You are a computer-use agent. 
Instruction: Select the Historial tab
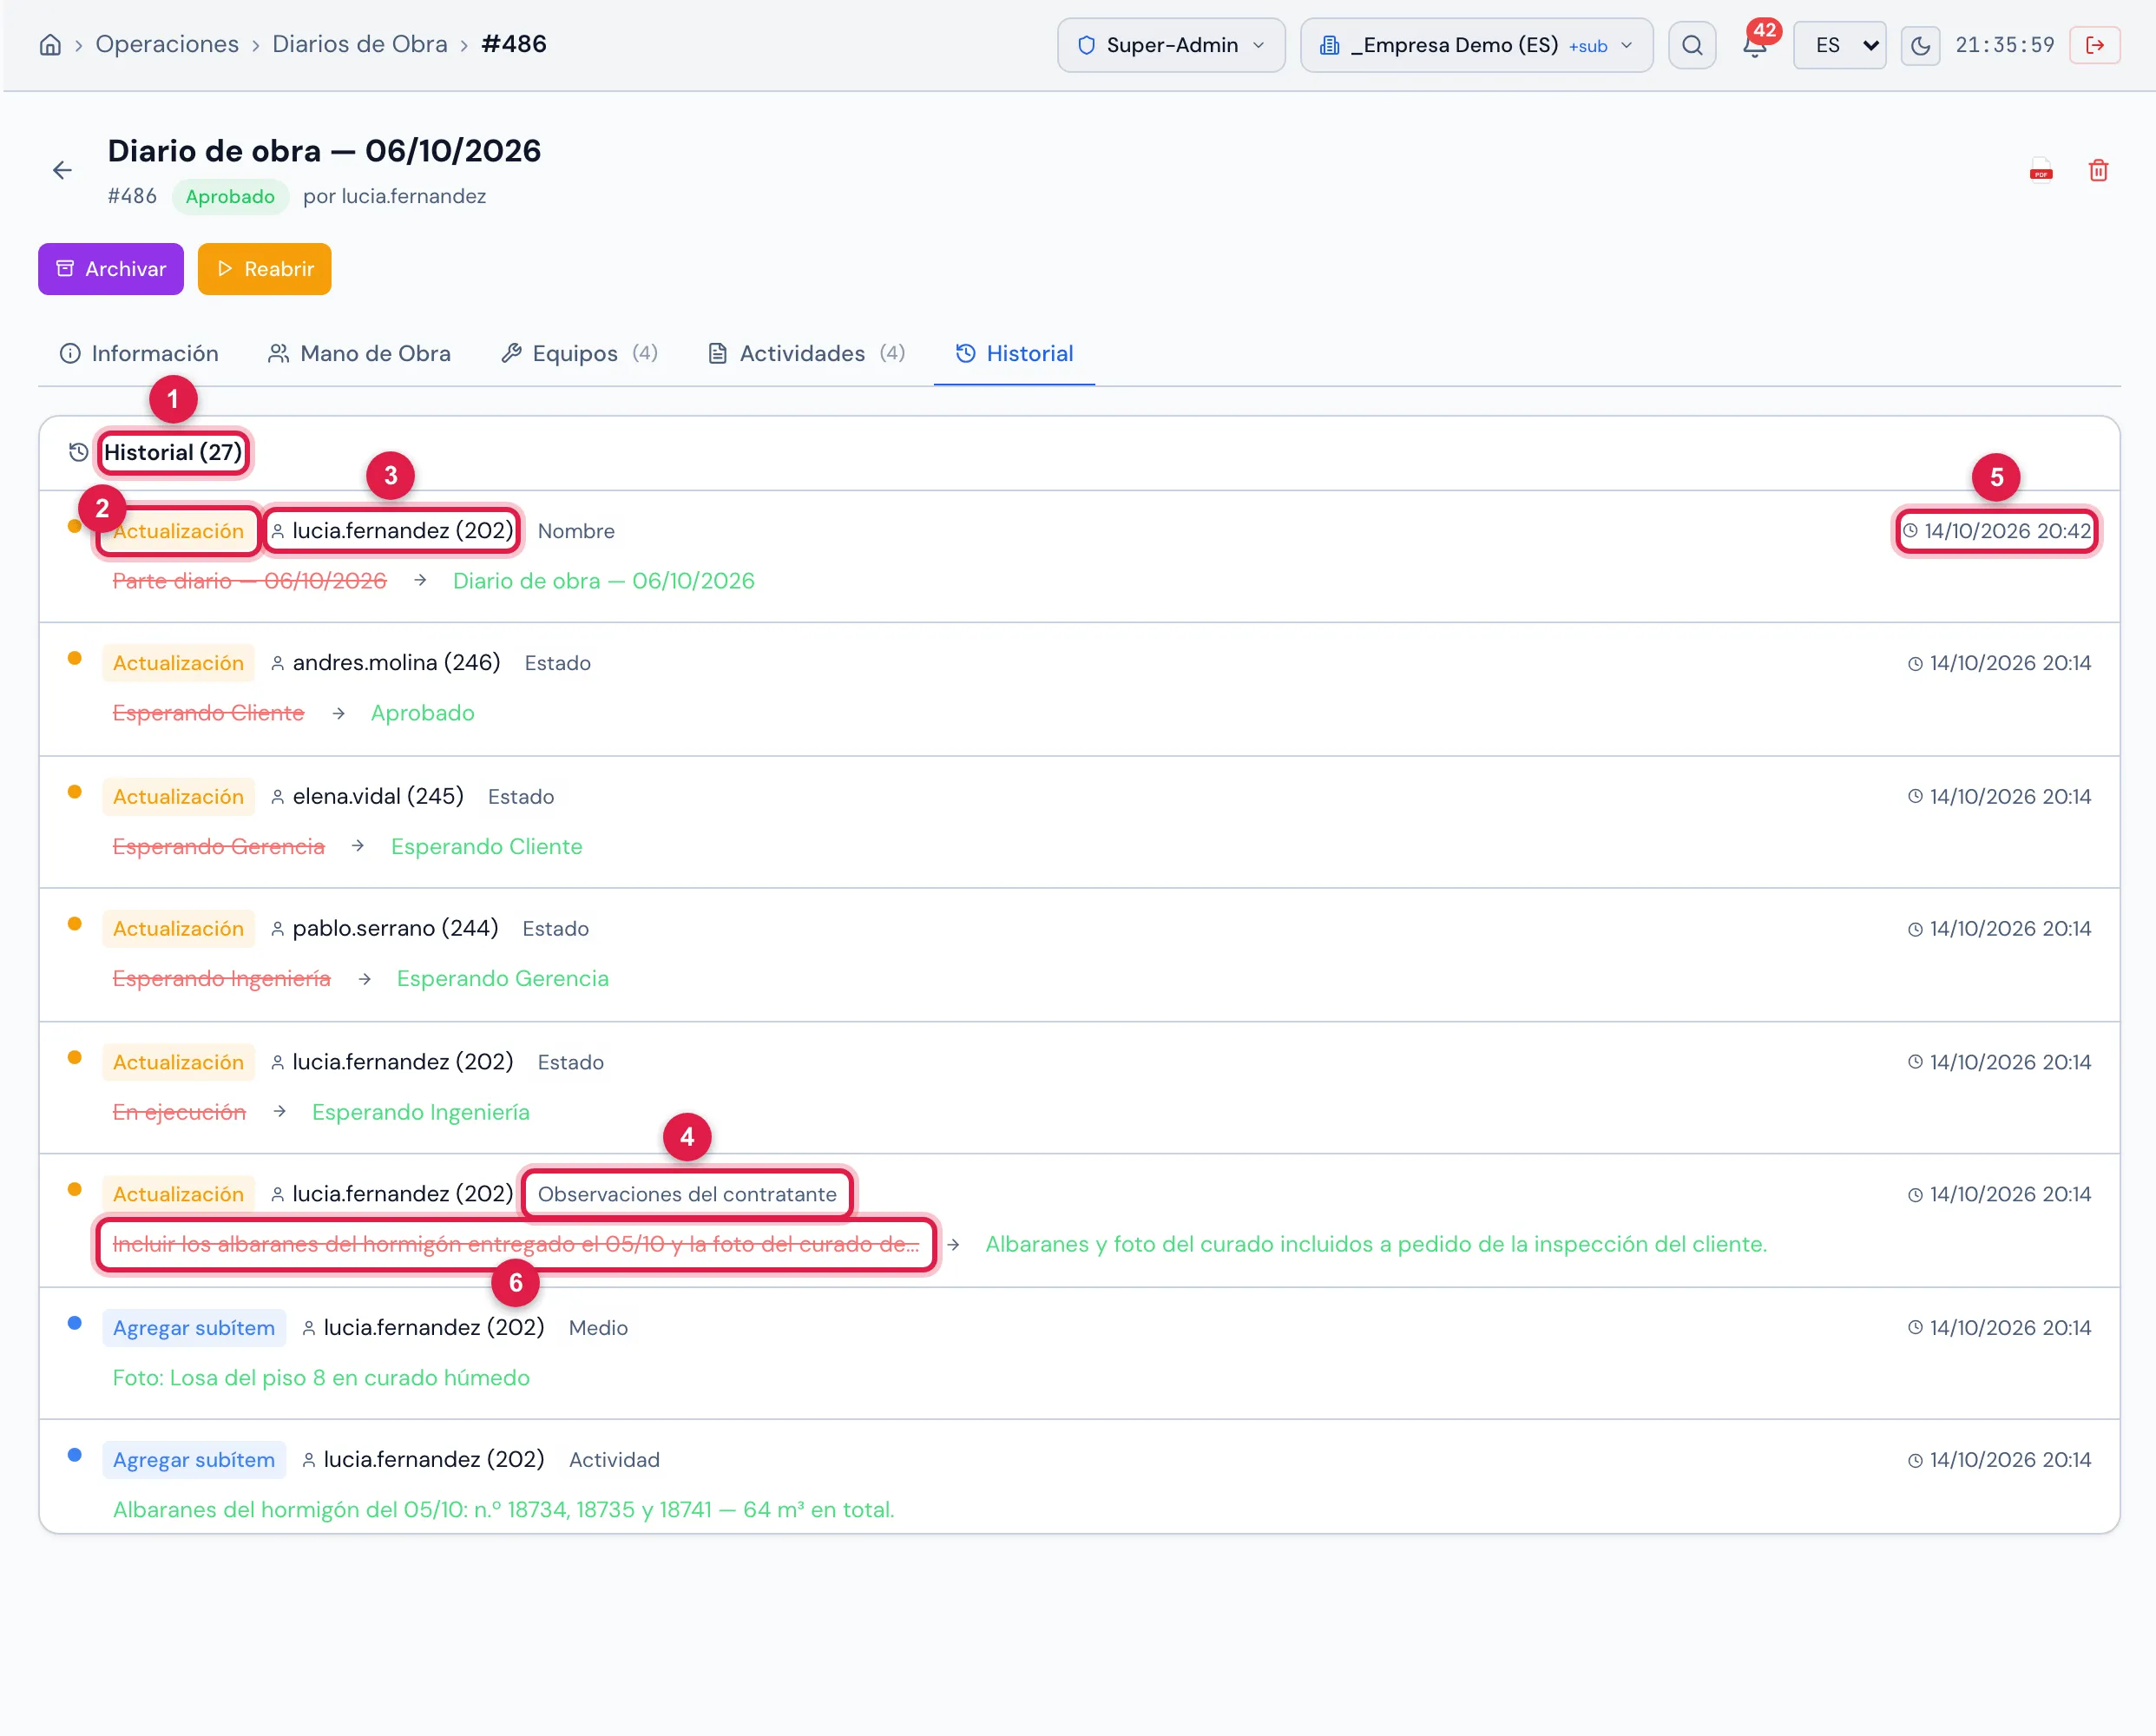pyautogui.click(x=1014, y=353)
